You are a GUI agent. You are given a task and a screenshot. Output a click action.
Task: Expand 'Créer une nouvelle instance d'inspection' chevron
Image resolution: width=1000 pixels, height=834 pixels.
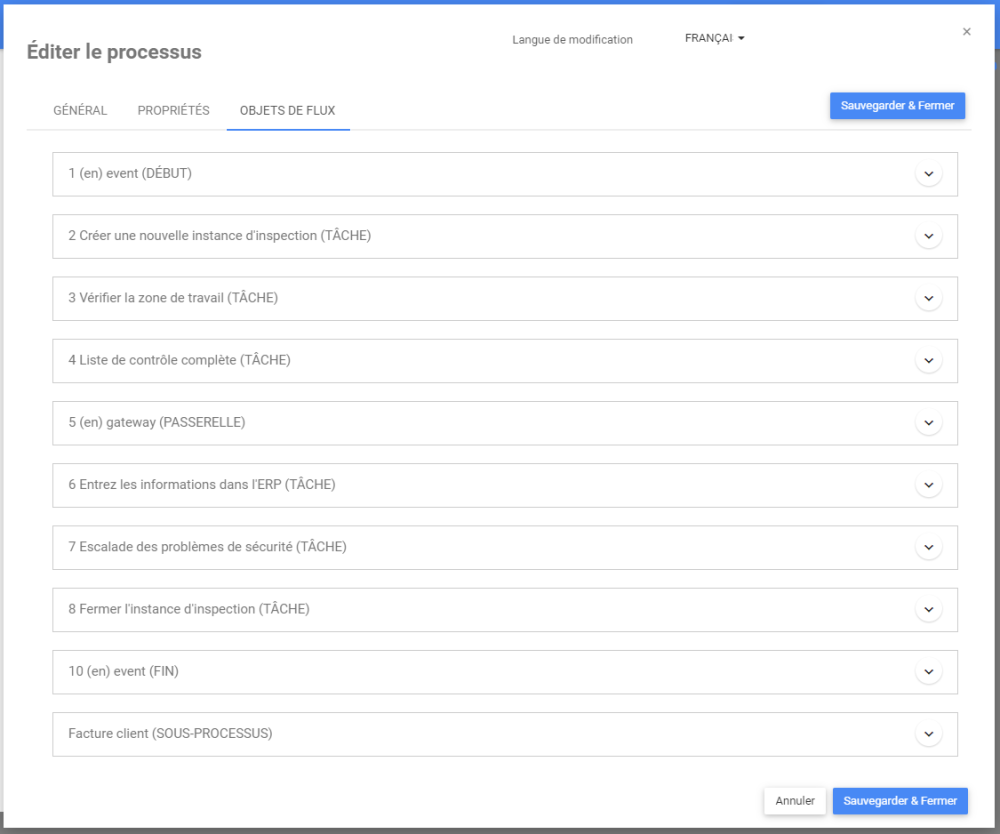pyautogui.click(x=929, y=236)
